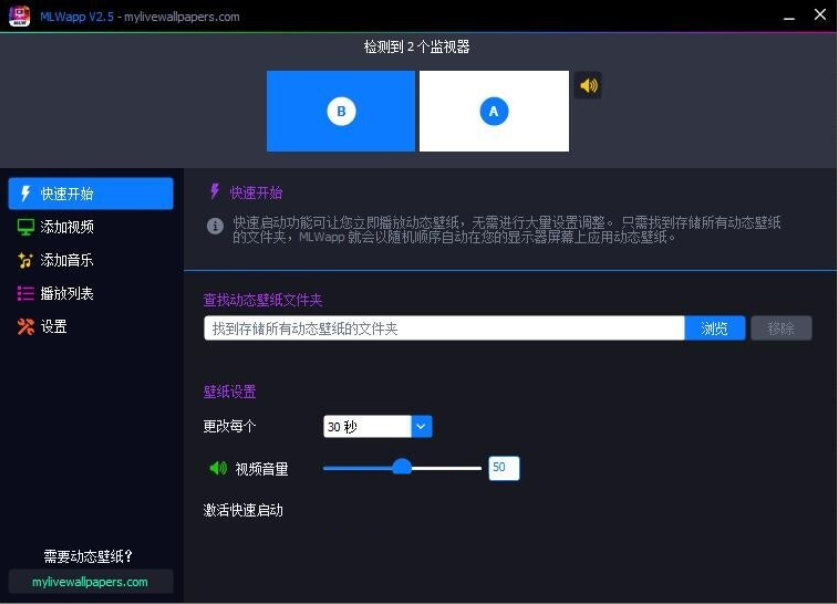Click the 浏览 browse button
Viewport: 837px width, 604px height.
coord(714,328)
